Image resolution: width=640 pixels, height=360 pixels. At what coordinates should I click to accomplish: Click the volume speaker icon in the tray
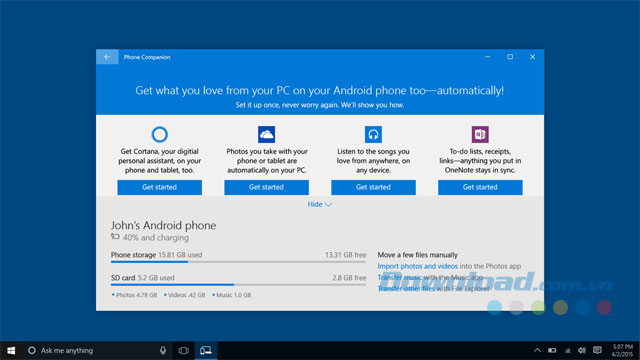tap(582, 350)
